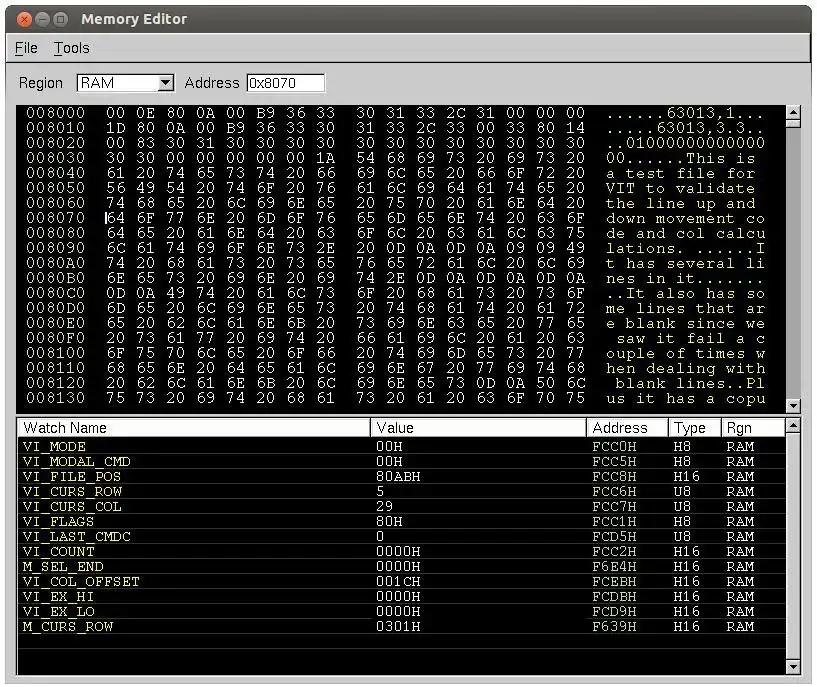Screen dimensions: 817x687
Task: Click the Address column header in watch table
Action: pyautogui.click(x=627, y=428)
